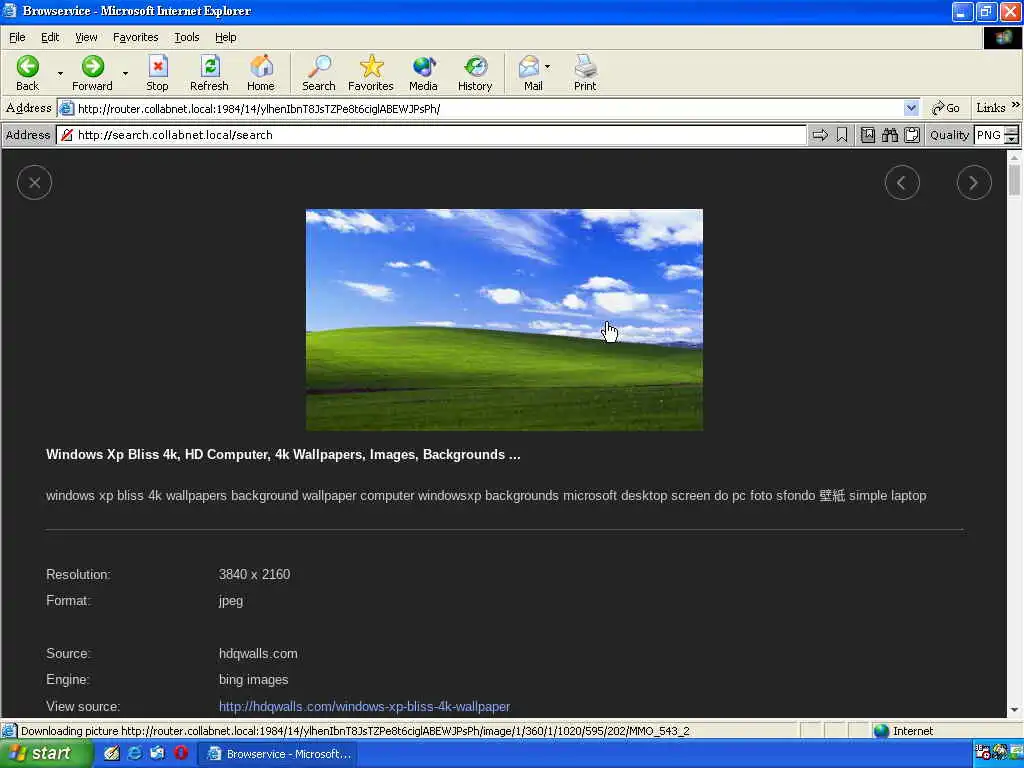1024x768 pixels.
Task: Open Forward button history dropdown arrow
Action: 125,73
